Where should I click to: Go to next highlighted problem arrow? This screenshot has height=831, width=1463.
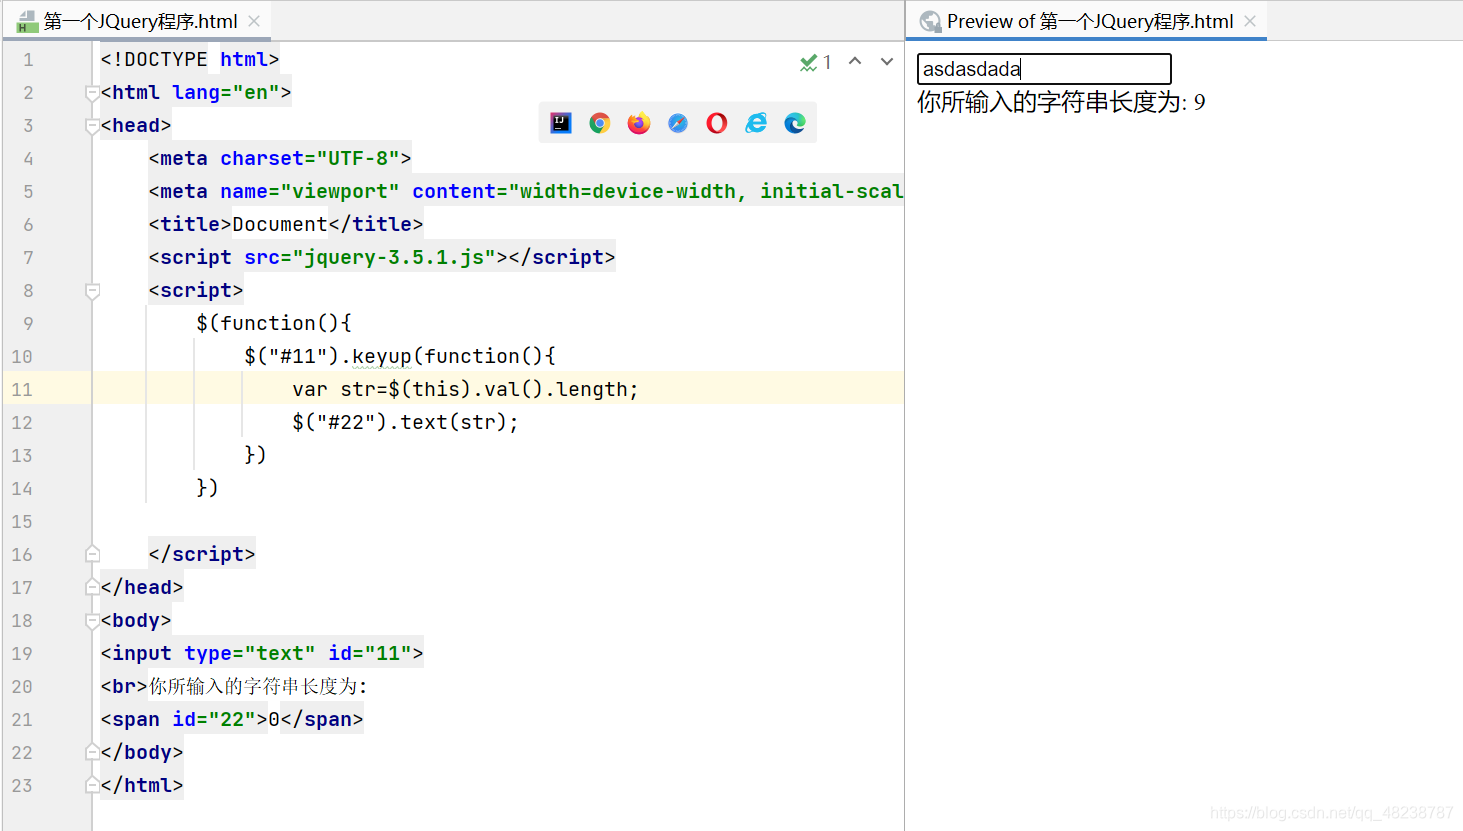887,61
